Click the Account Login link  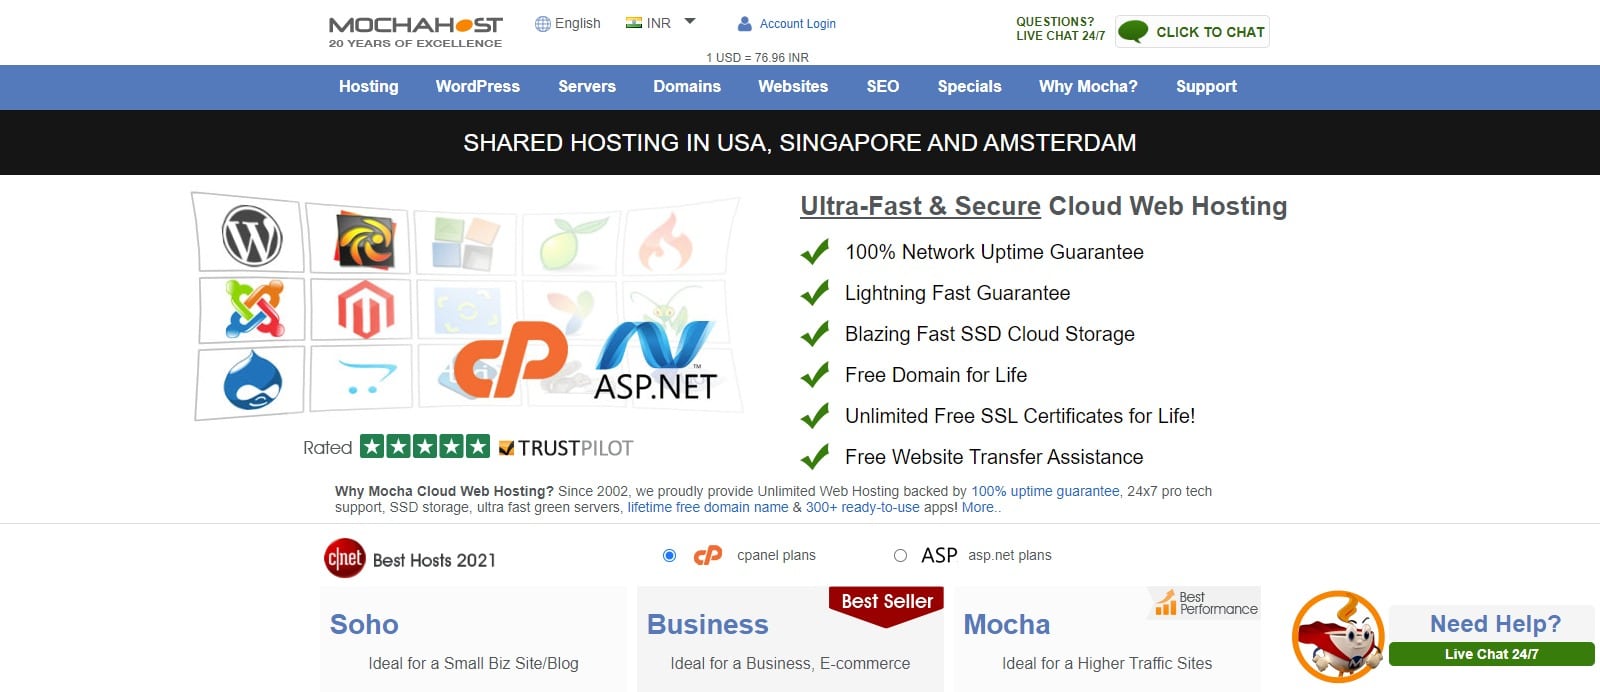(798, 24)
